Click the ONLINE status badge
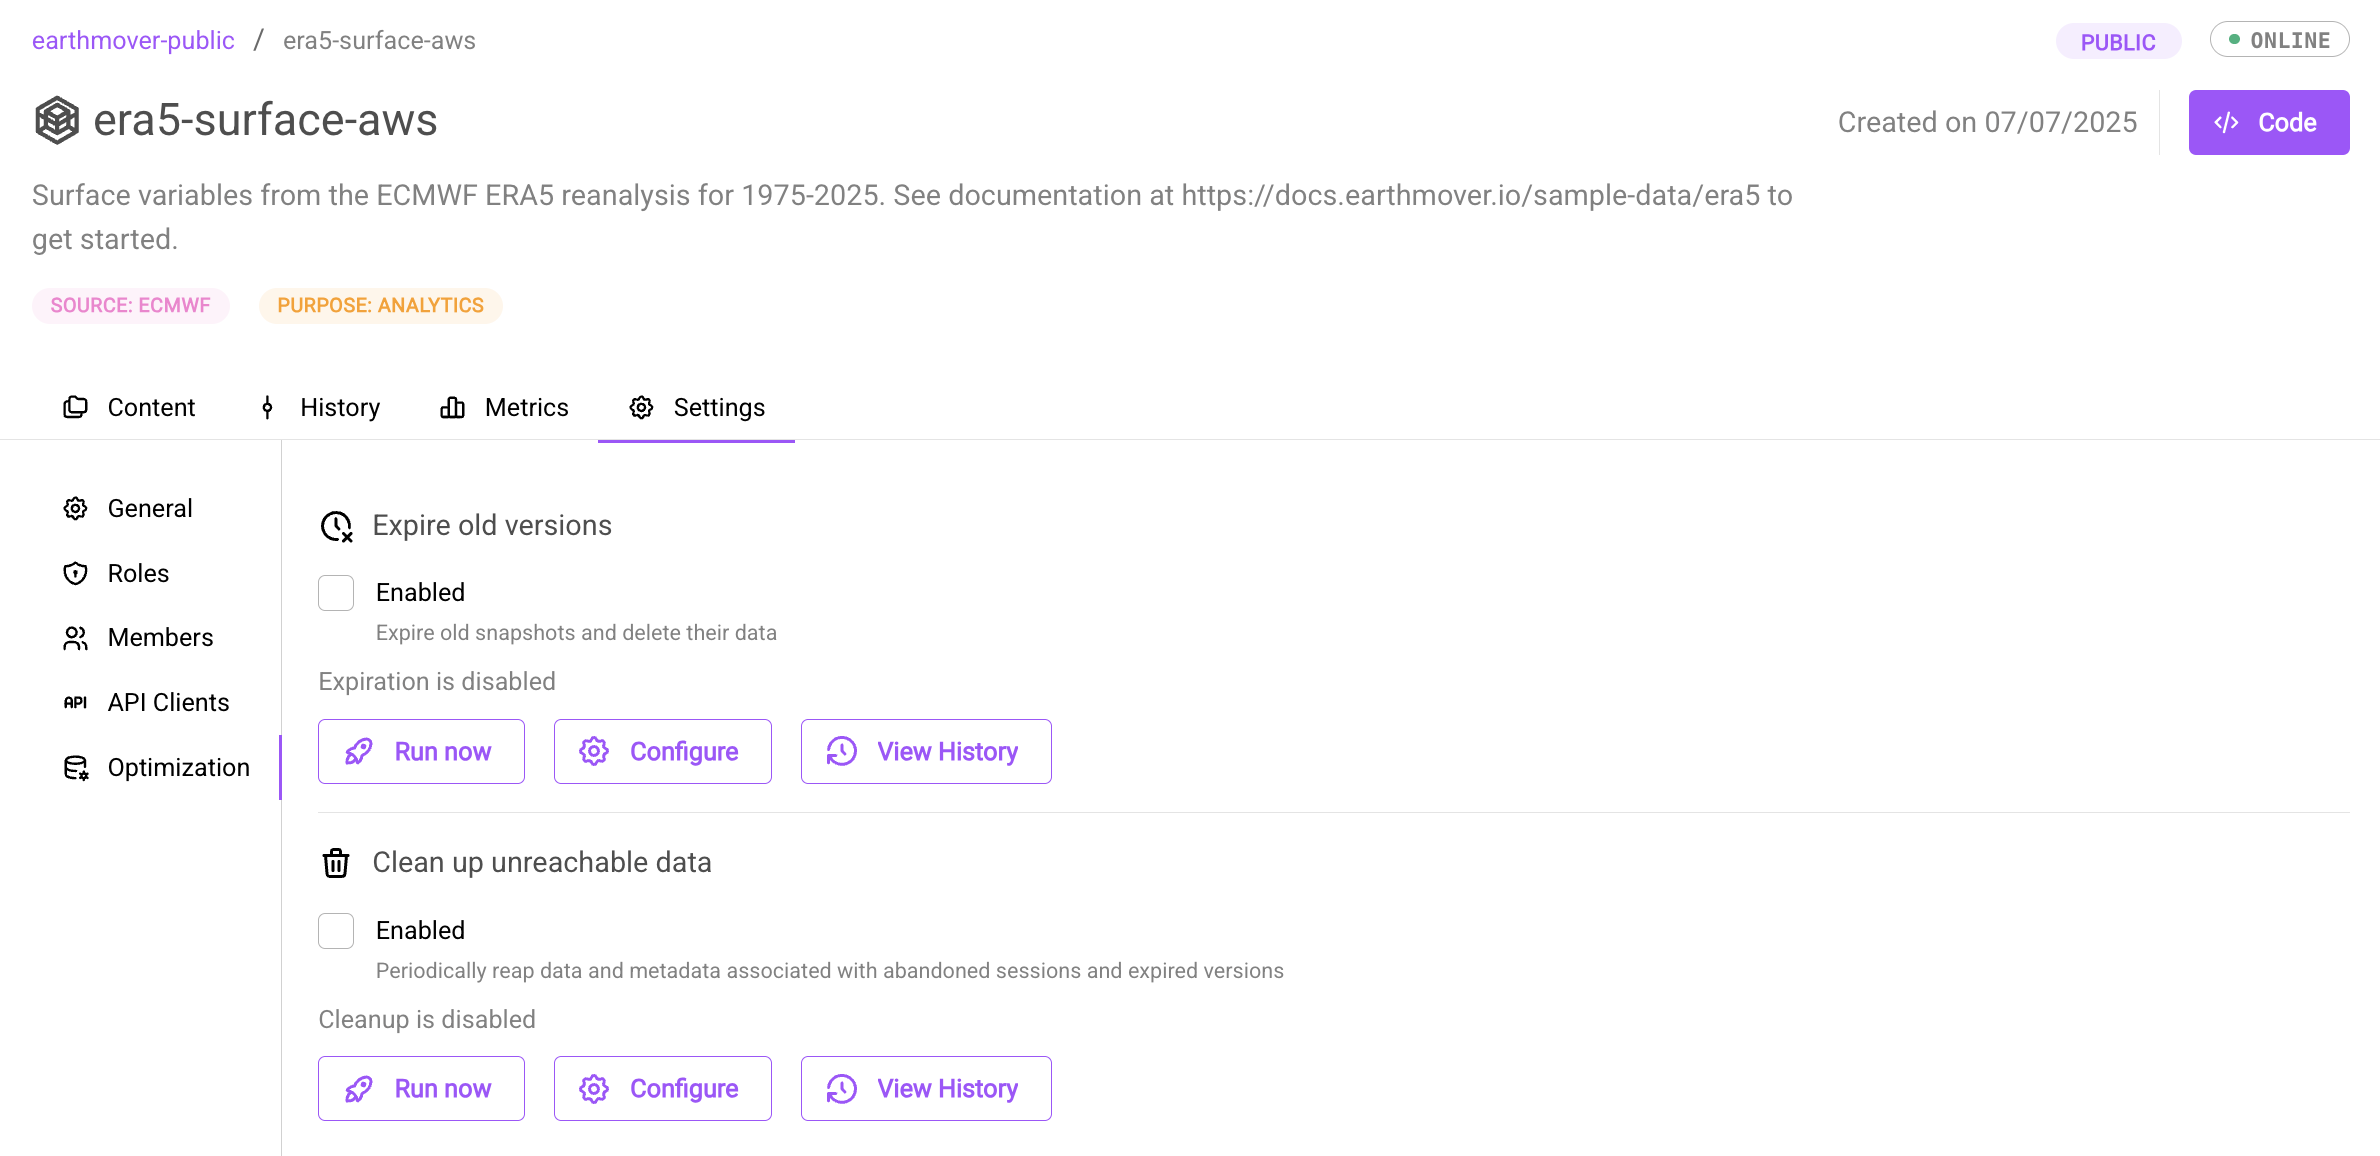Viewport: 2380px width, 1156px height. click(x=2279, y=40)
